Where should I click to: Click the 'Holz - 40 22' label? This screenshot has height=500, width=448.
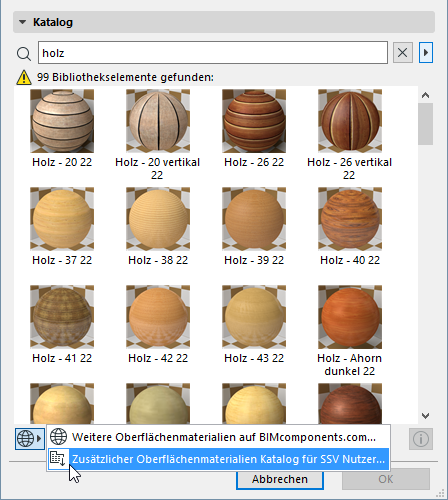point(350,260)
